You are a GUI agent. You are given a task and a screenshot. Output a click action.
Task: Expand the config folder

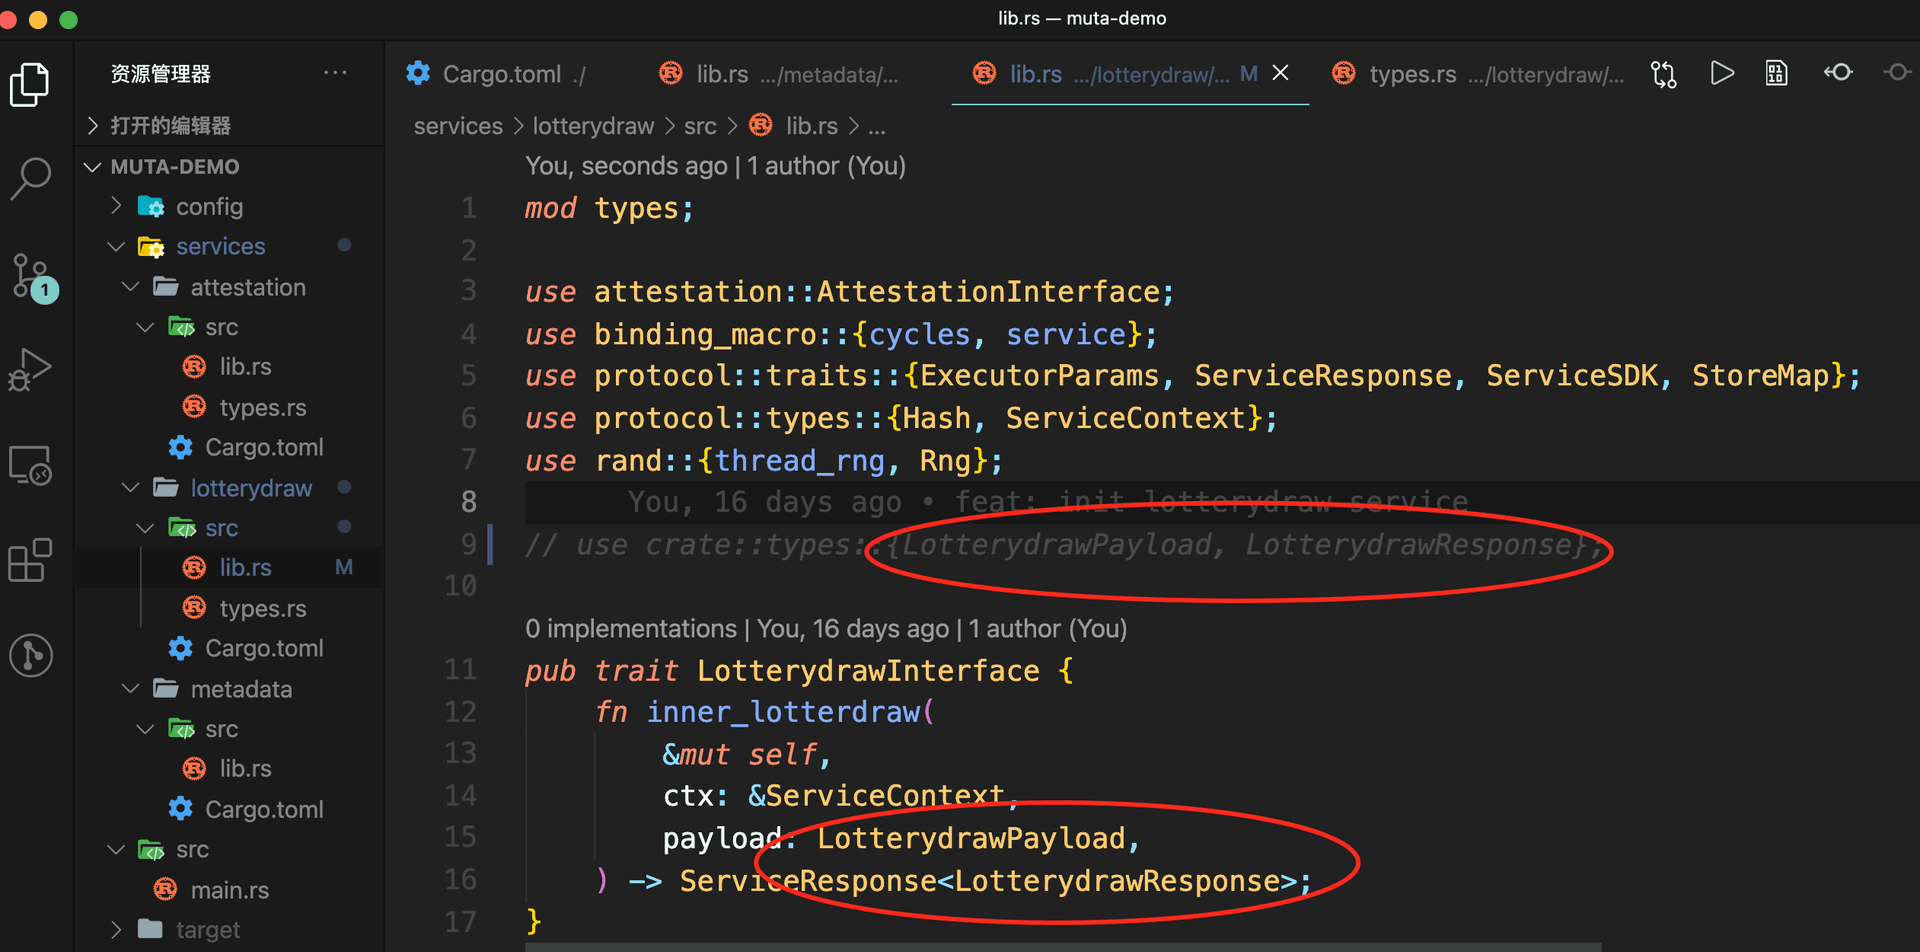116,206
